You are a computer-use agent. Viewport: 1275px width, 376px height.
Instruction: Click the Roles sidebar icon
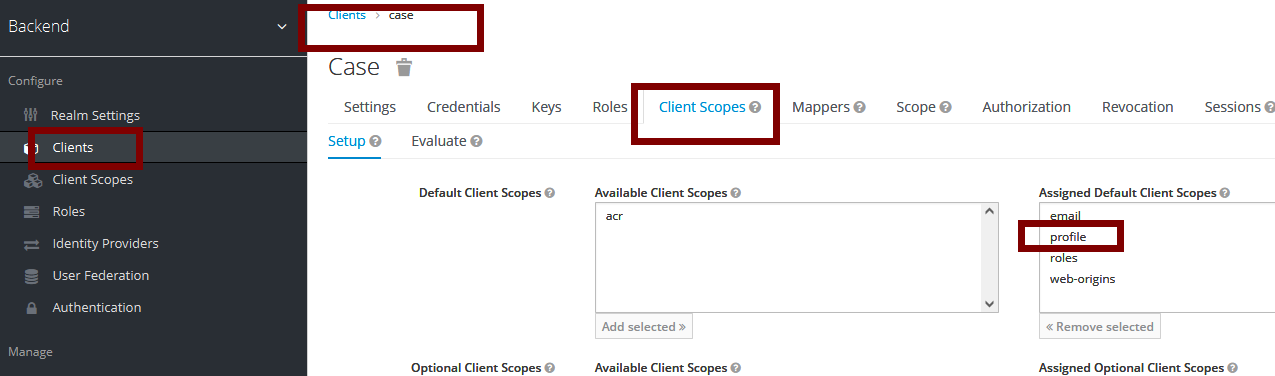[x=32, y=212]
